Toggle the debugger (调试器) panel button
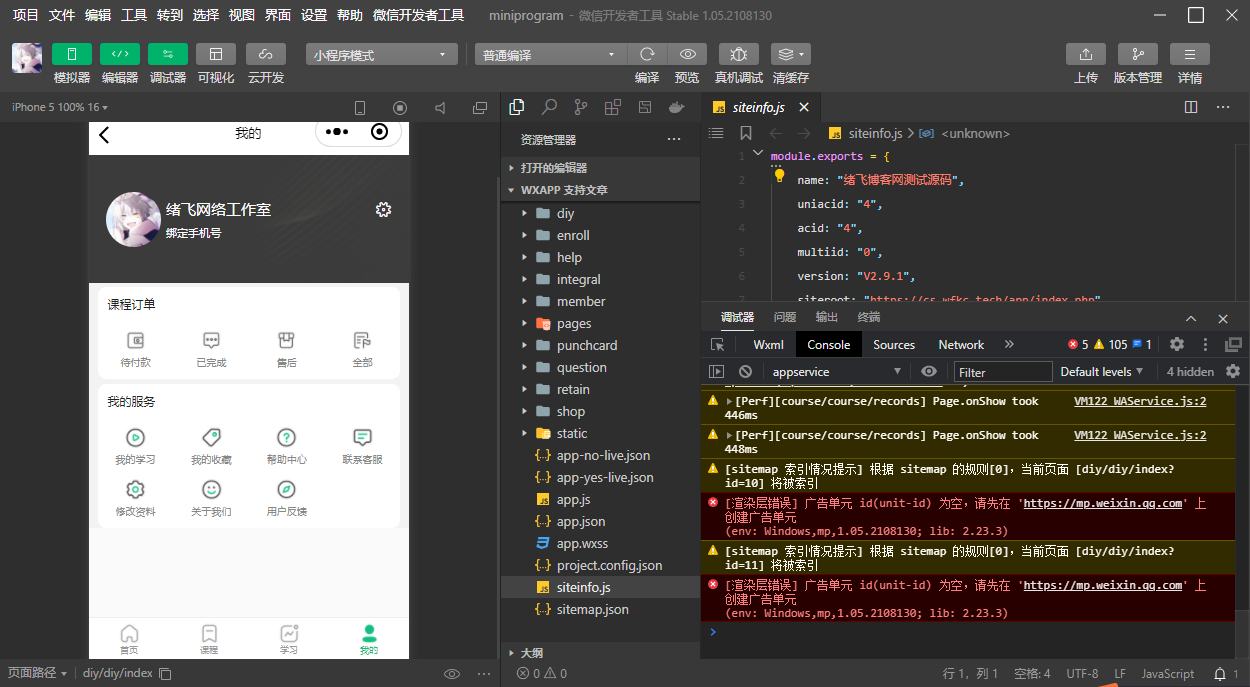 point(167,54)
